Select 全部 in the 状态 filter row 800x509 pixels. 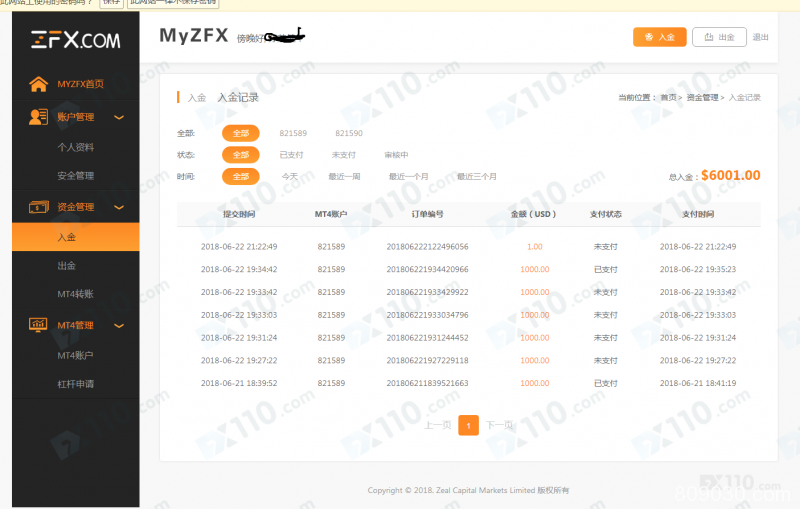tap(241, 155)
